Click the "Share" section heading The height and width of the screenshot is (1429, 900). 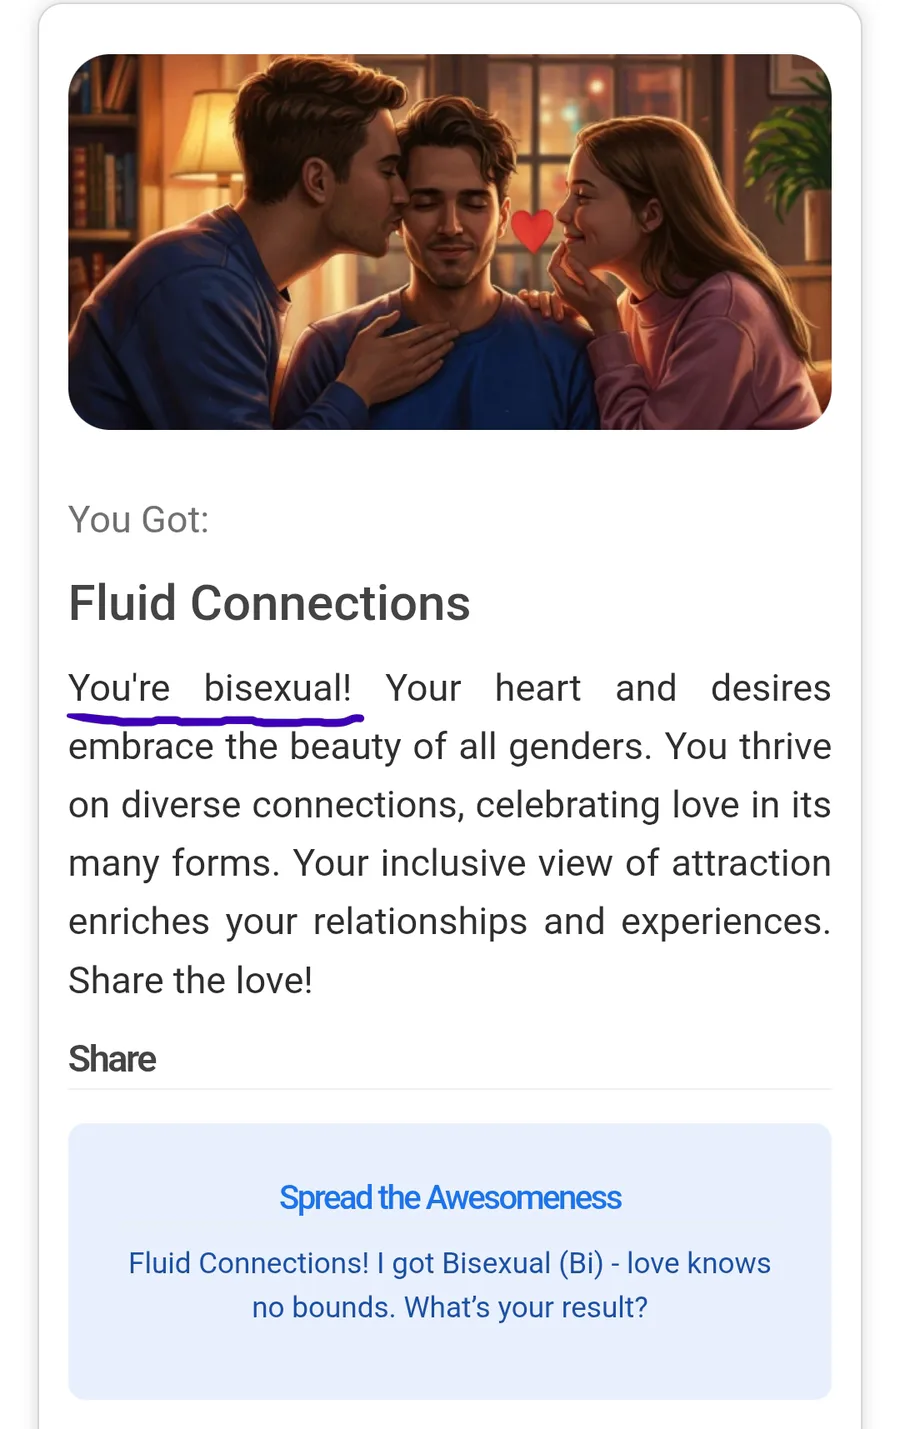(112, 1059)
